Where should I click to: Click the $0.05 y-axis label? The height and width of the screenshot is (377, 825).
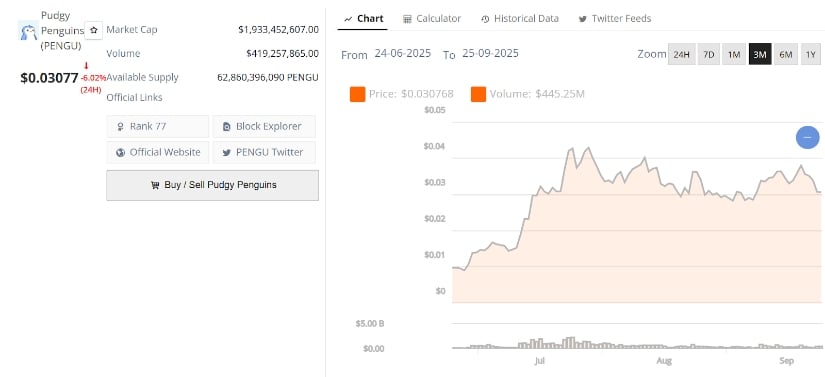[435, 110]
